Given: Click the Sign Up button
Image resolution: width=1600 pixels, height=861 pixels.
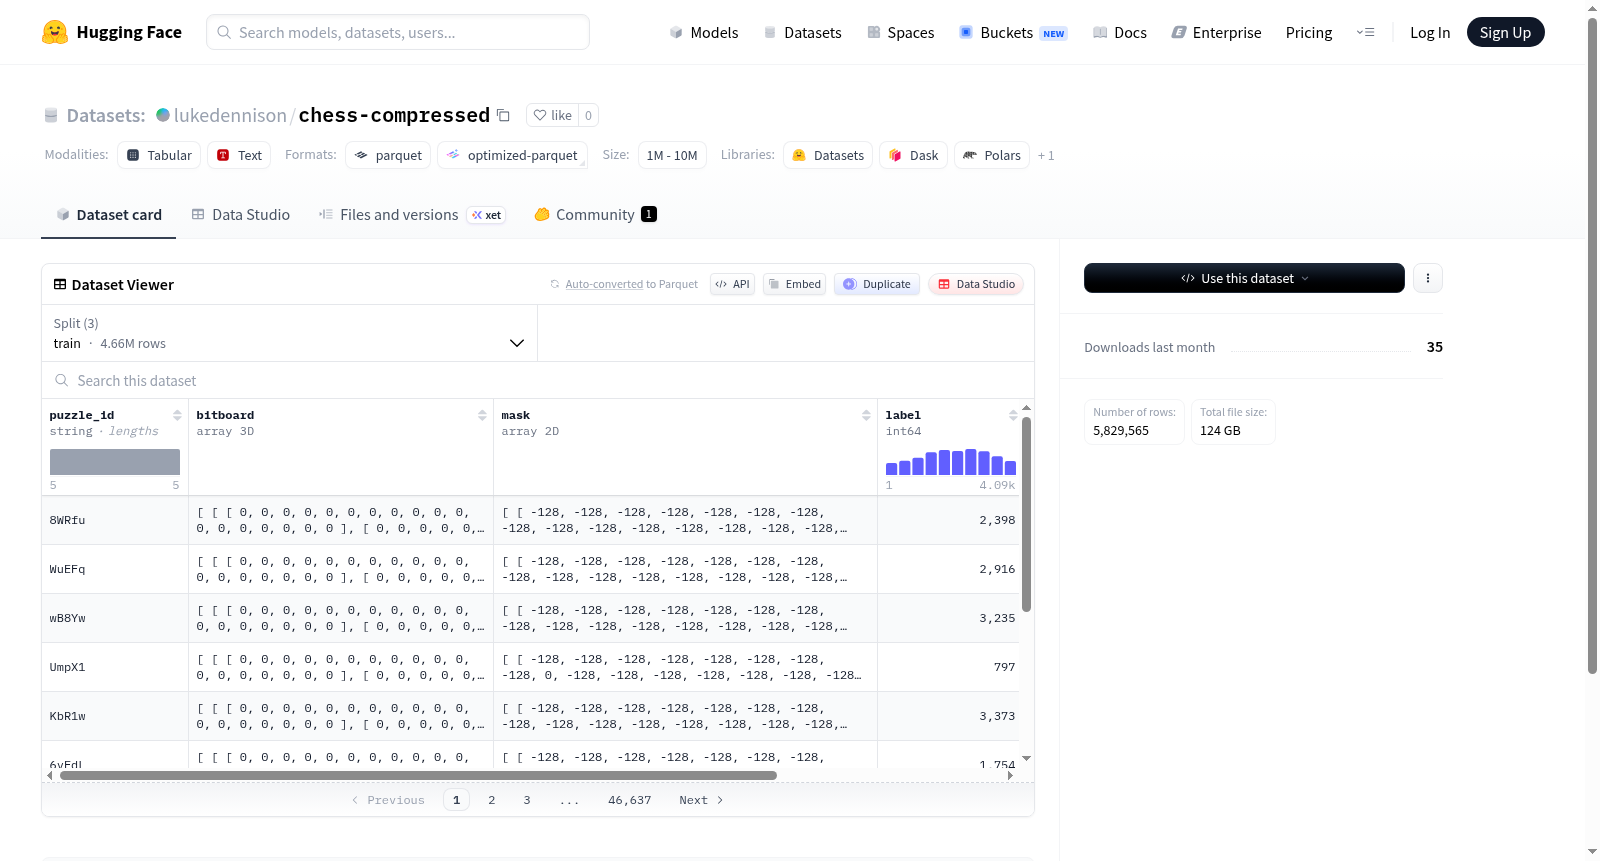Looking at the screenshot, I should tap(1505, 32).
